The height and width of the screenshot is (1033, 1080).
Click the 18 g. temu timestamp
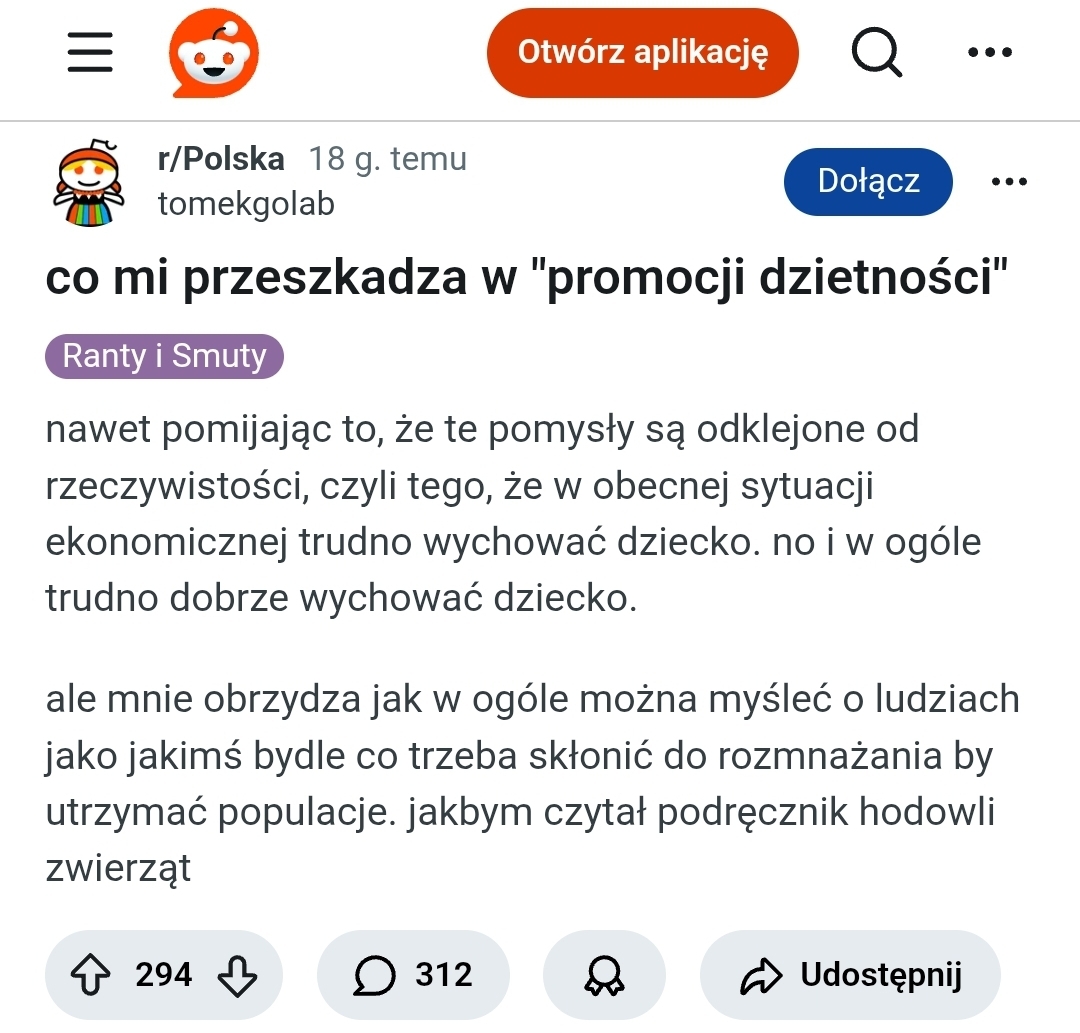coord(387,159)
